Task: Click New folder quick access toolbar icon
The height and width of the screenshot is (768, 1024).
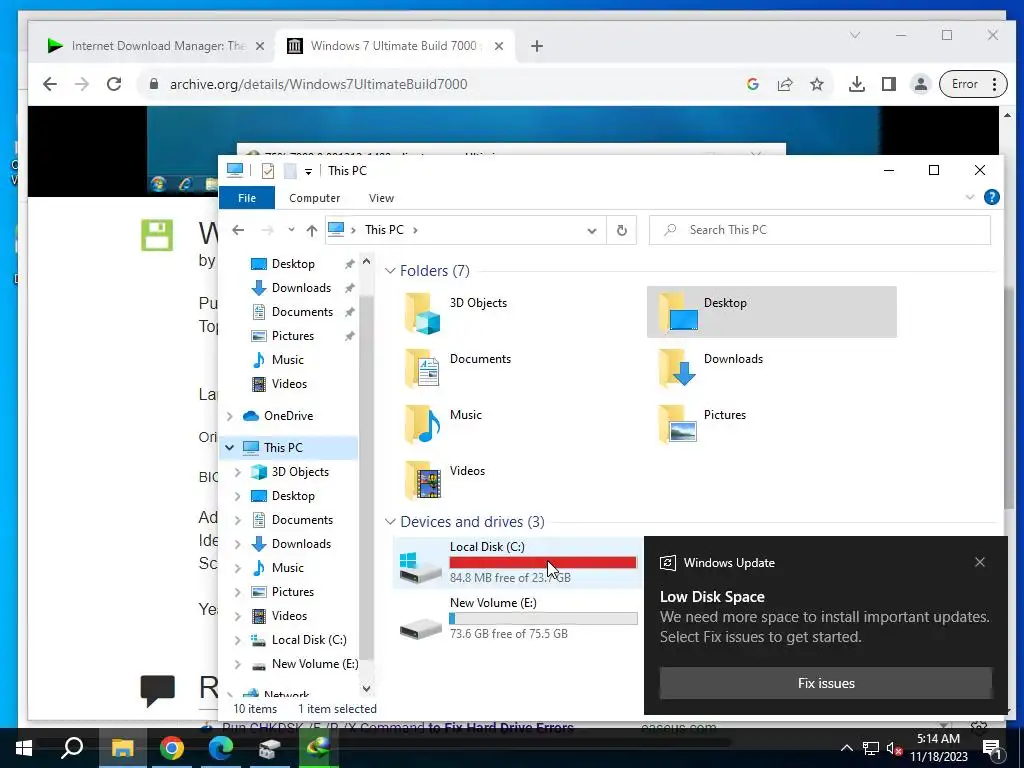Action: (290, 171)
